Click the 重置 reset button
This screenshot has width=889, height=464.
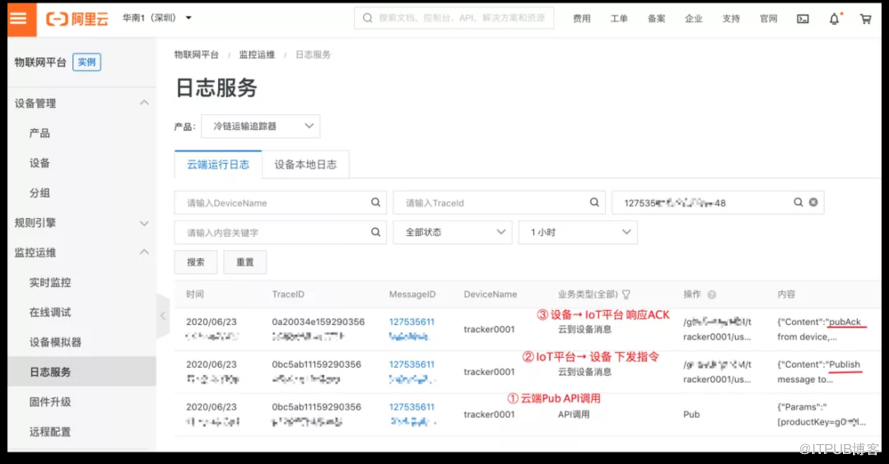pos(244,262)
